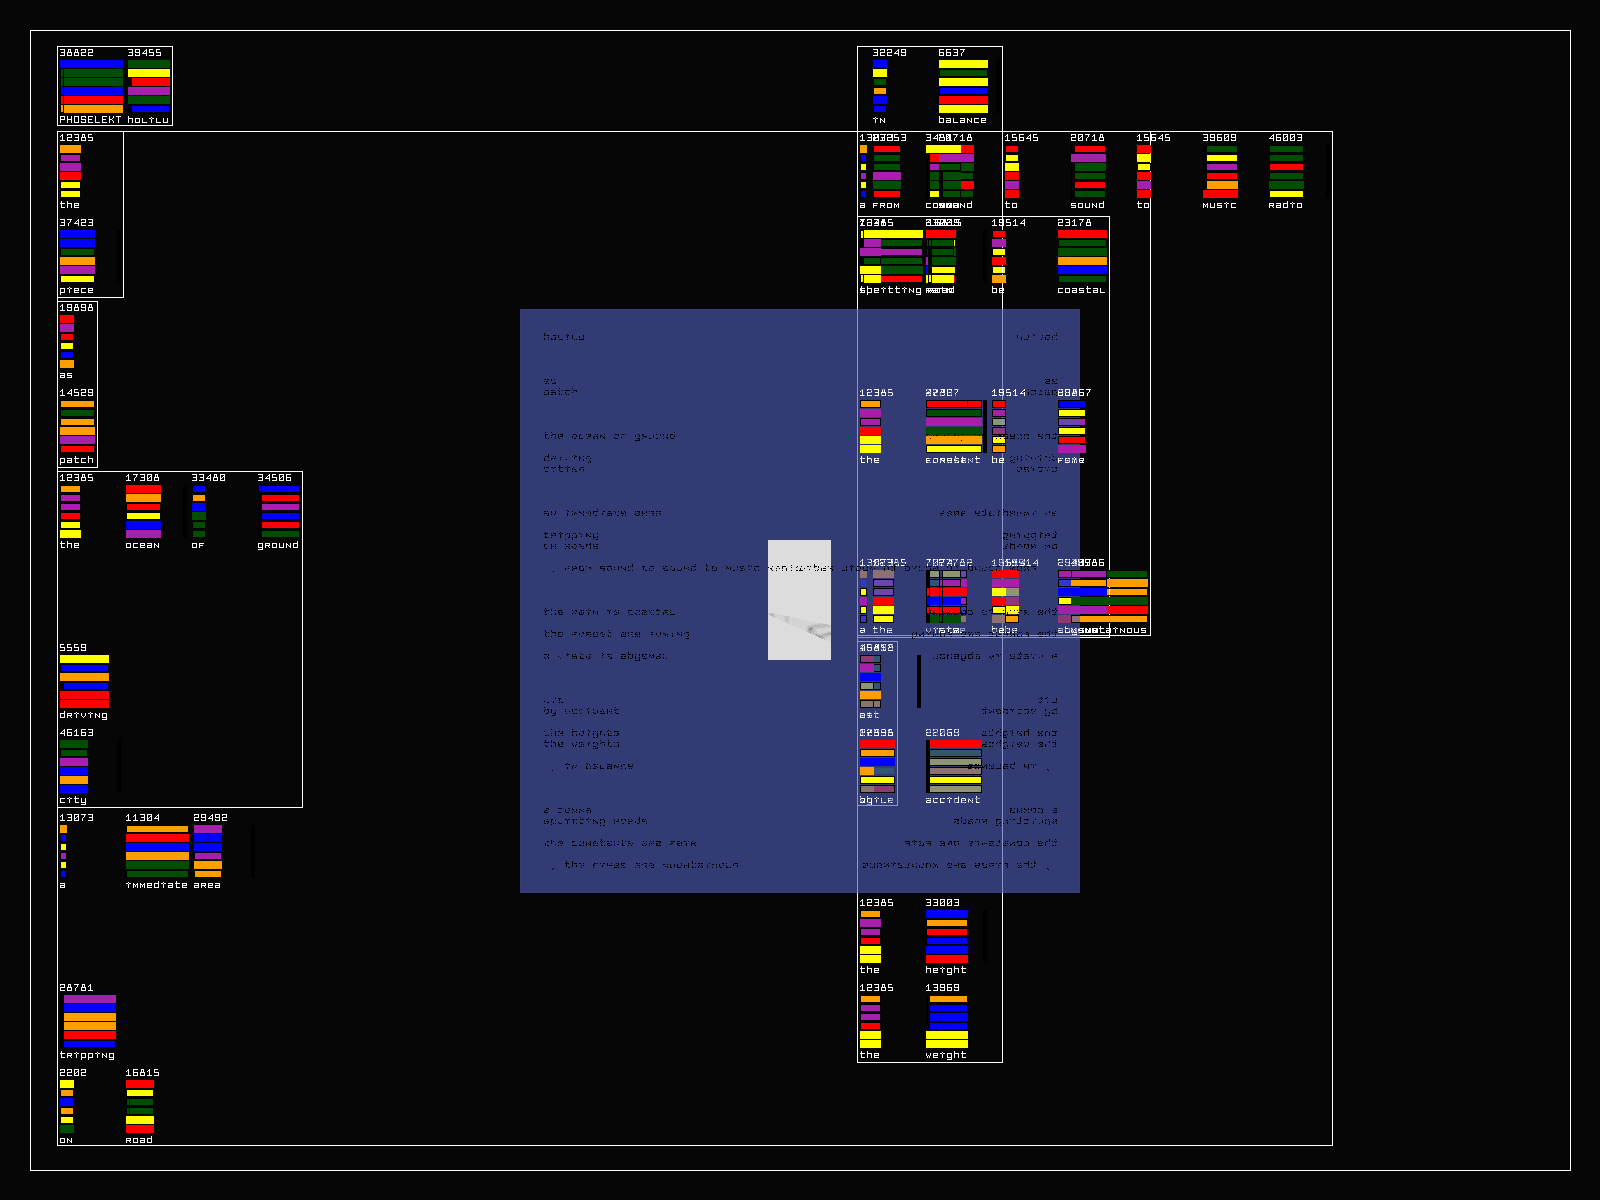Select the 'height' word block
This screenshot has height=1200, width=1600.
tap(946, 936)
